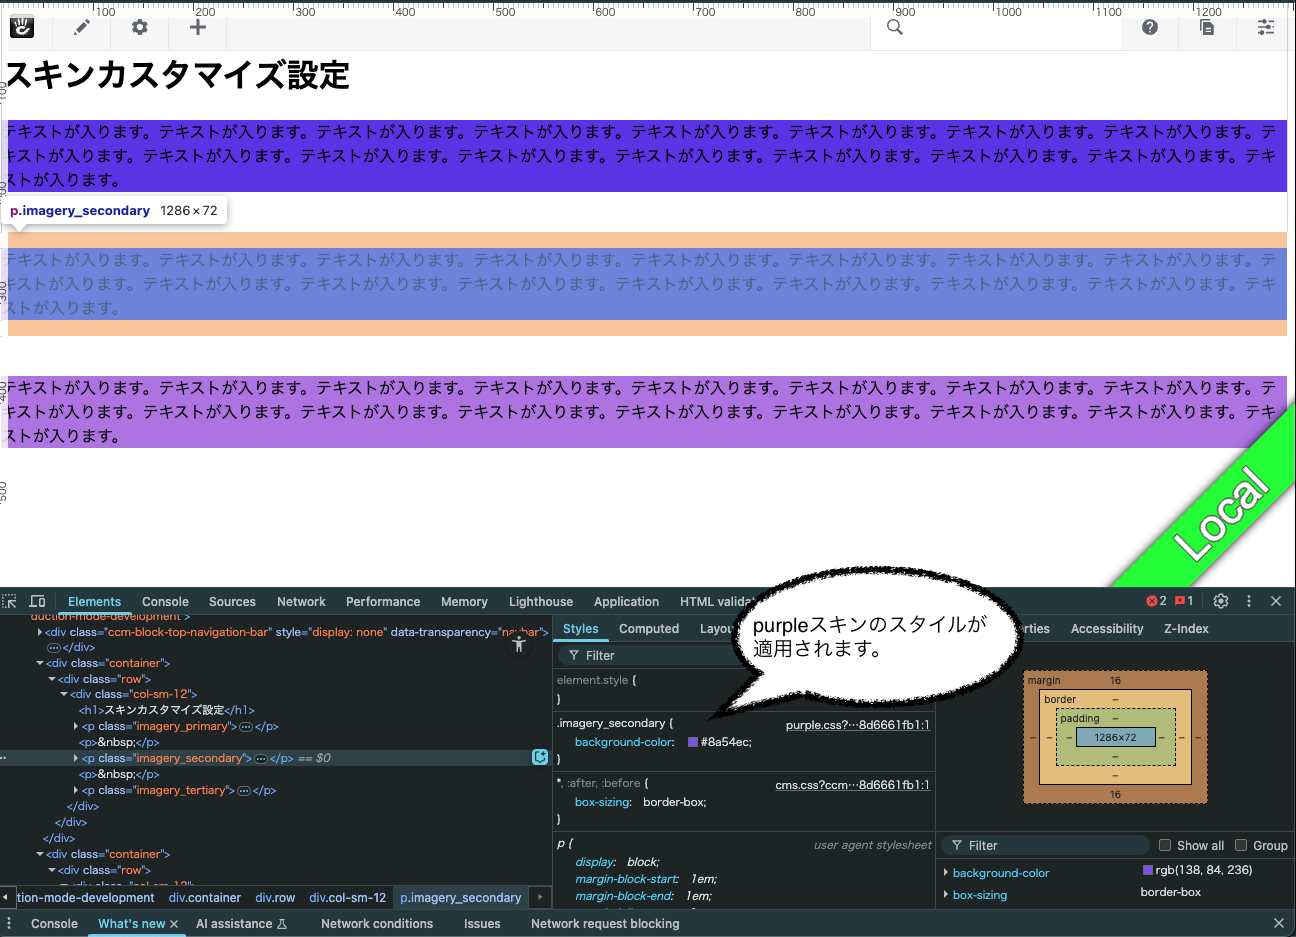Collapse the second div container node
Image resolution: width=1296 pixels, height=937 pixels.
click(40, 854)
